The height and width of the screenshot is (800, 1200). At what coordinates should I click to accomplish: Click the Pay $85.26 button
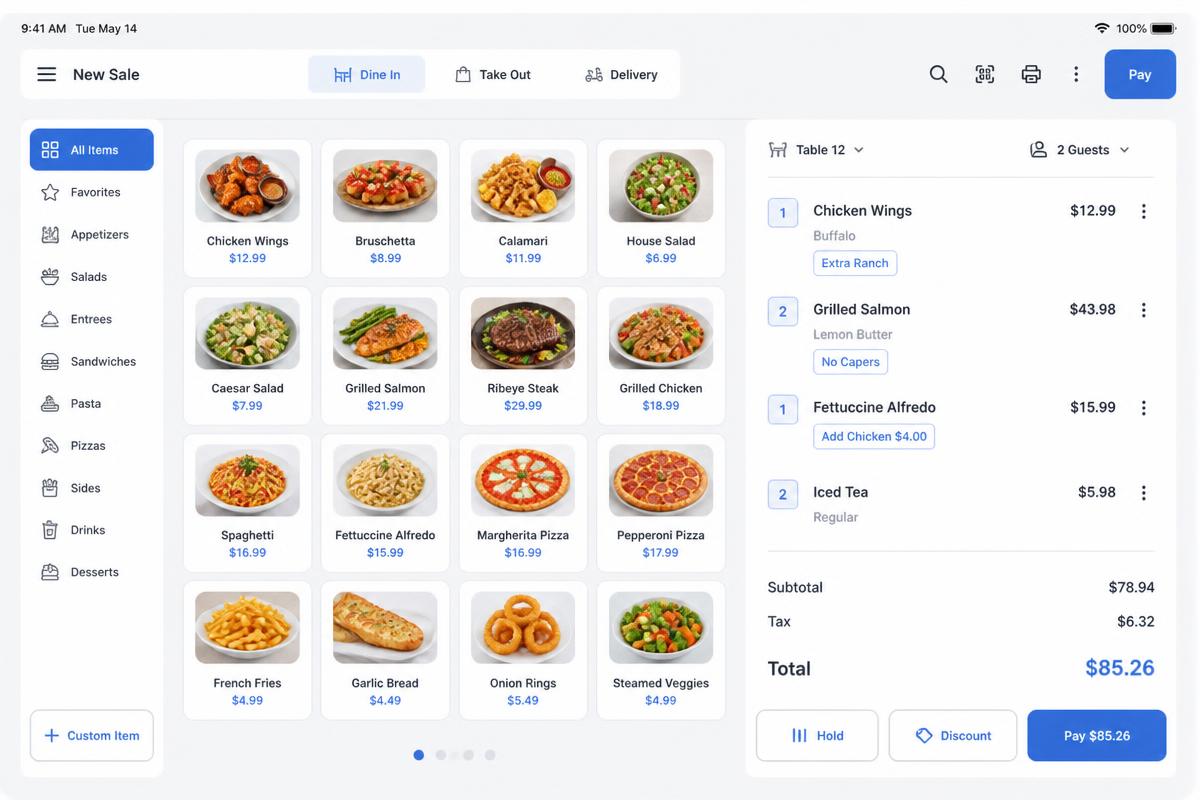(1097, 736)
